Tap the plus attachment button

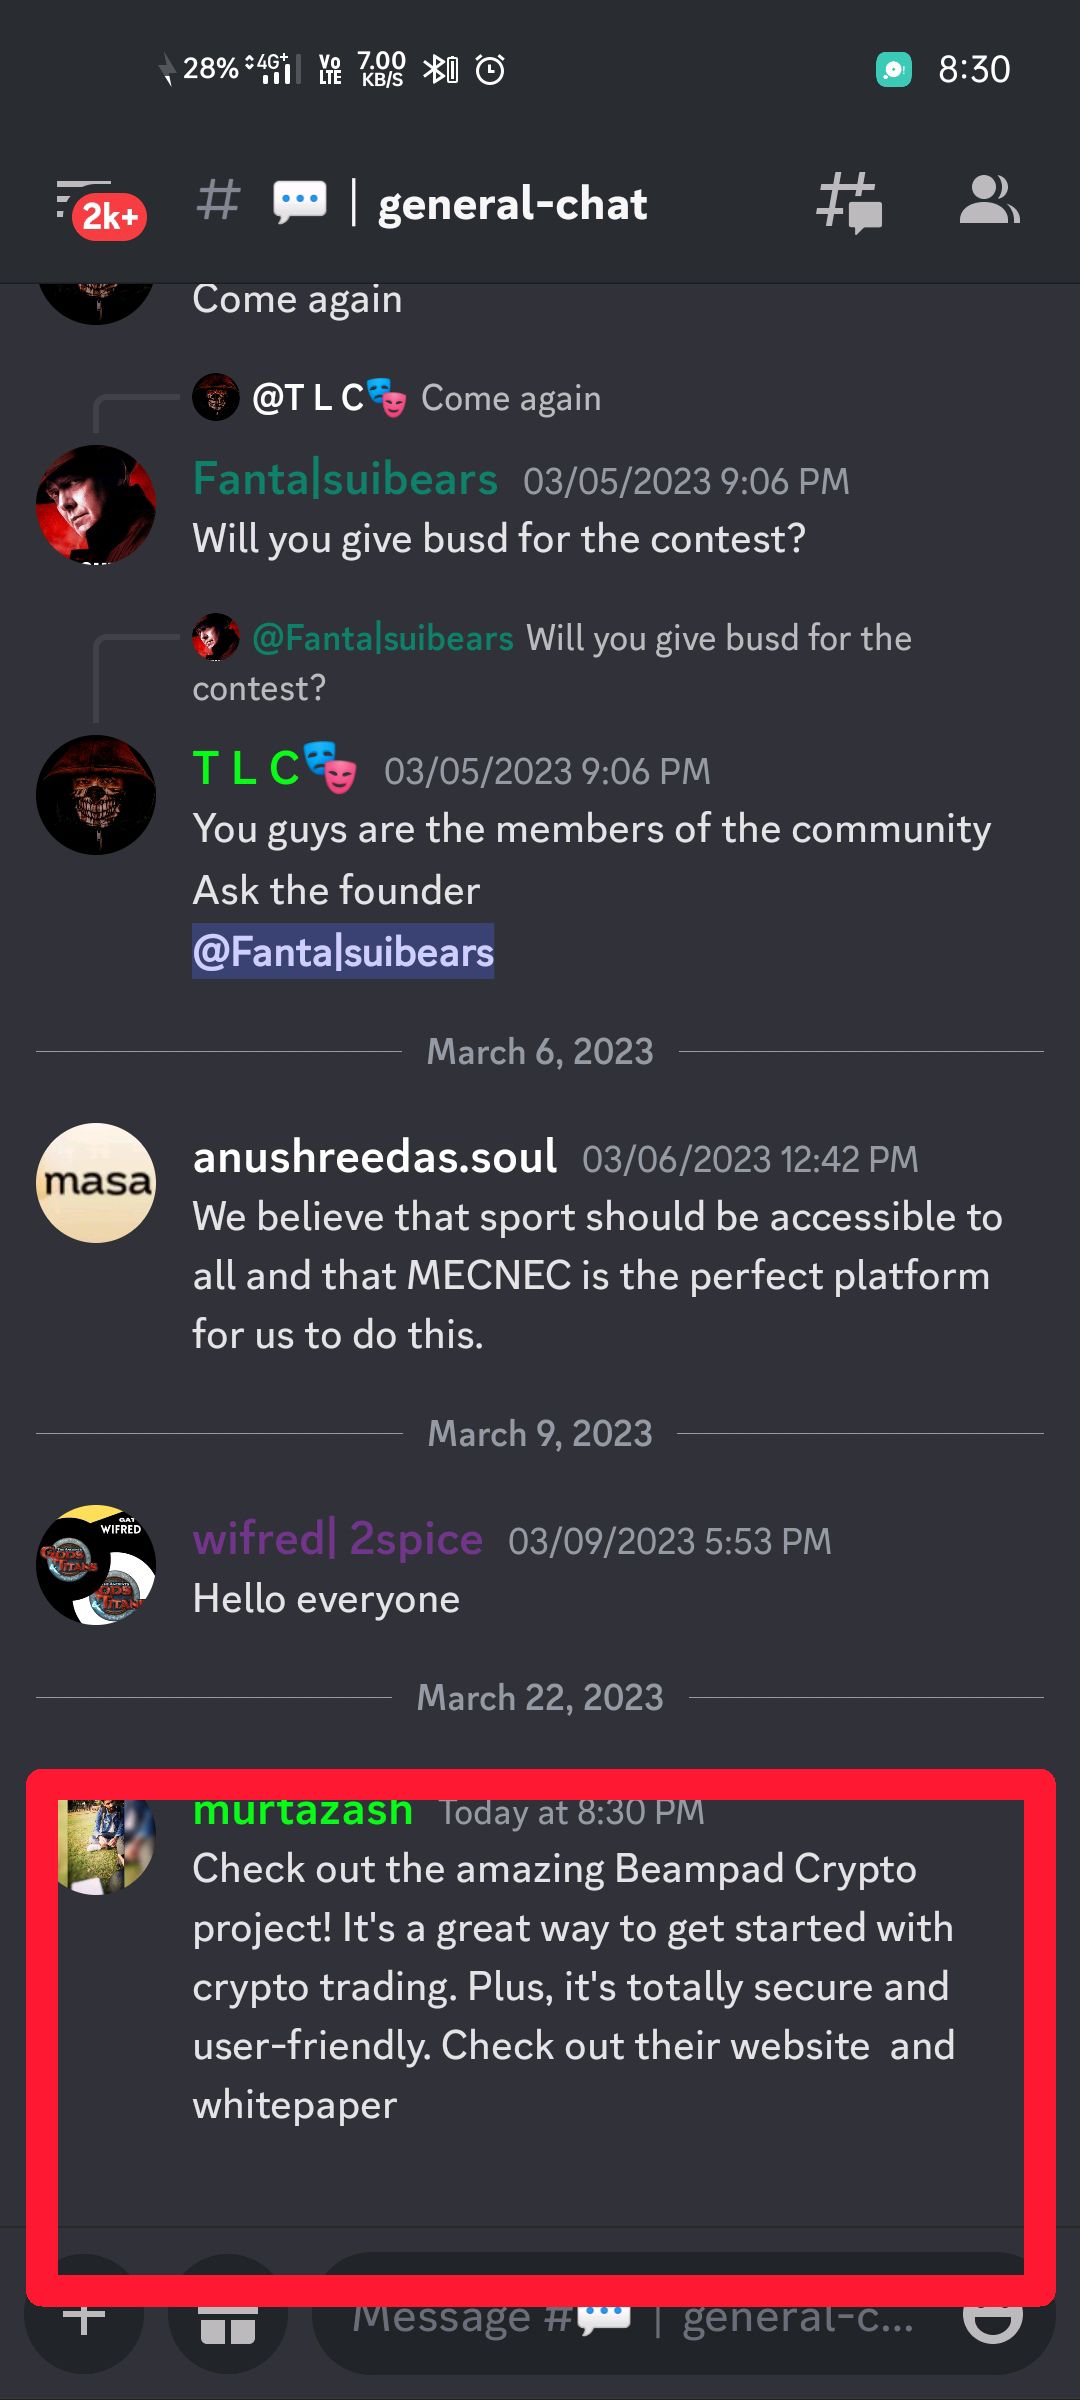coord(84,2318)
